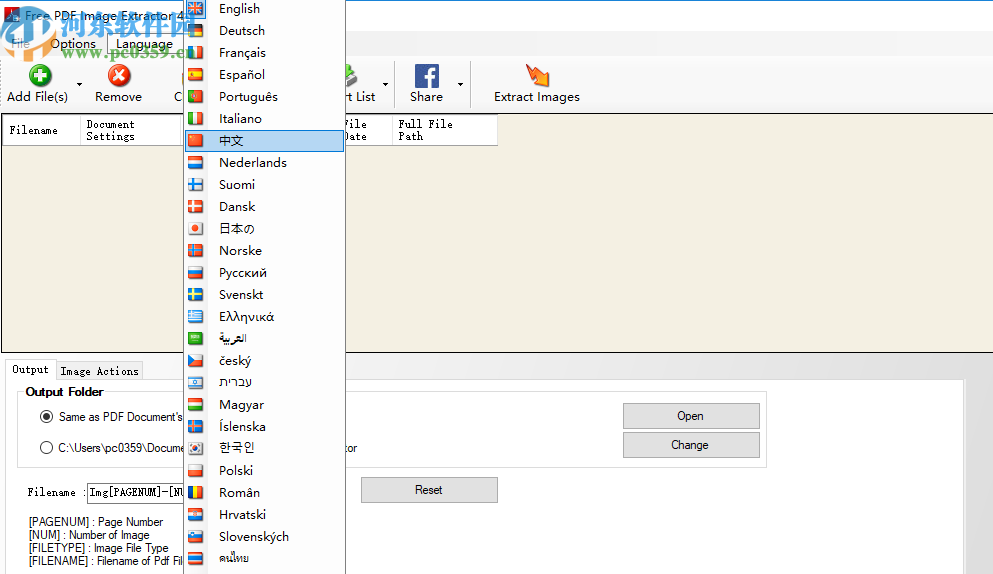Choose the Arabic language entry

[x=265, y=338]
